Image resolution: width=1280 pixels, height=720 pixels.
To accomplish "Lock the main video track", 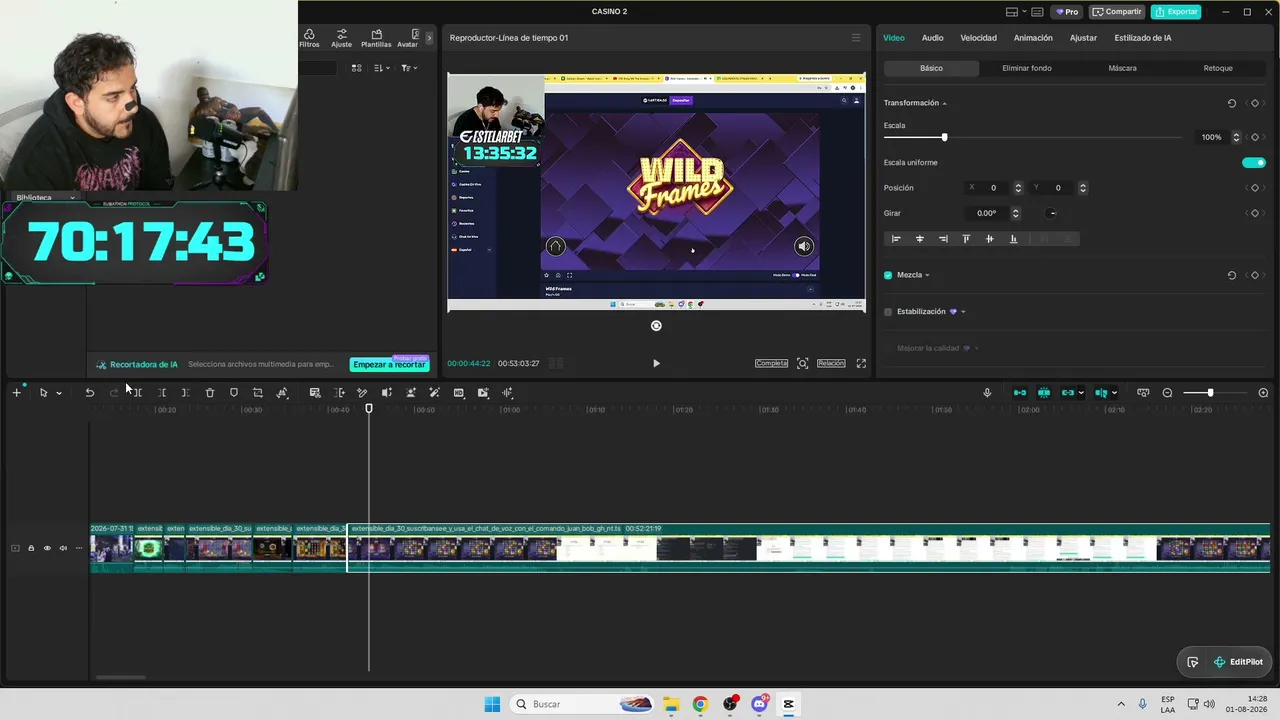I will (x=31, y=548).
